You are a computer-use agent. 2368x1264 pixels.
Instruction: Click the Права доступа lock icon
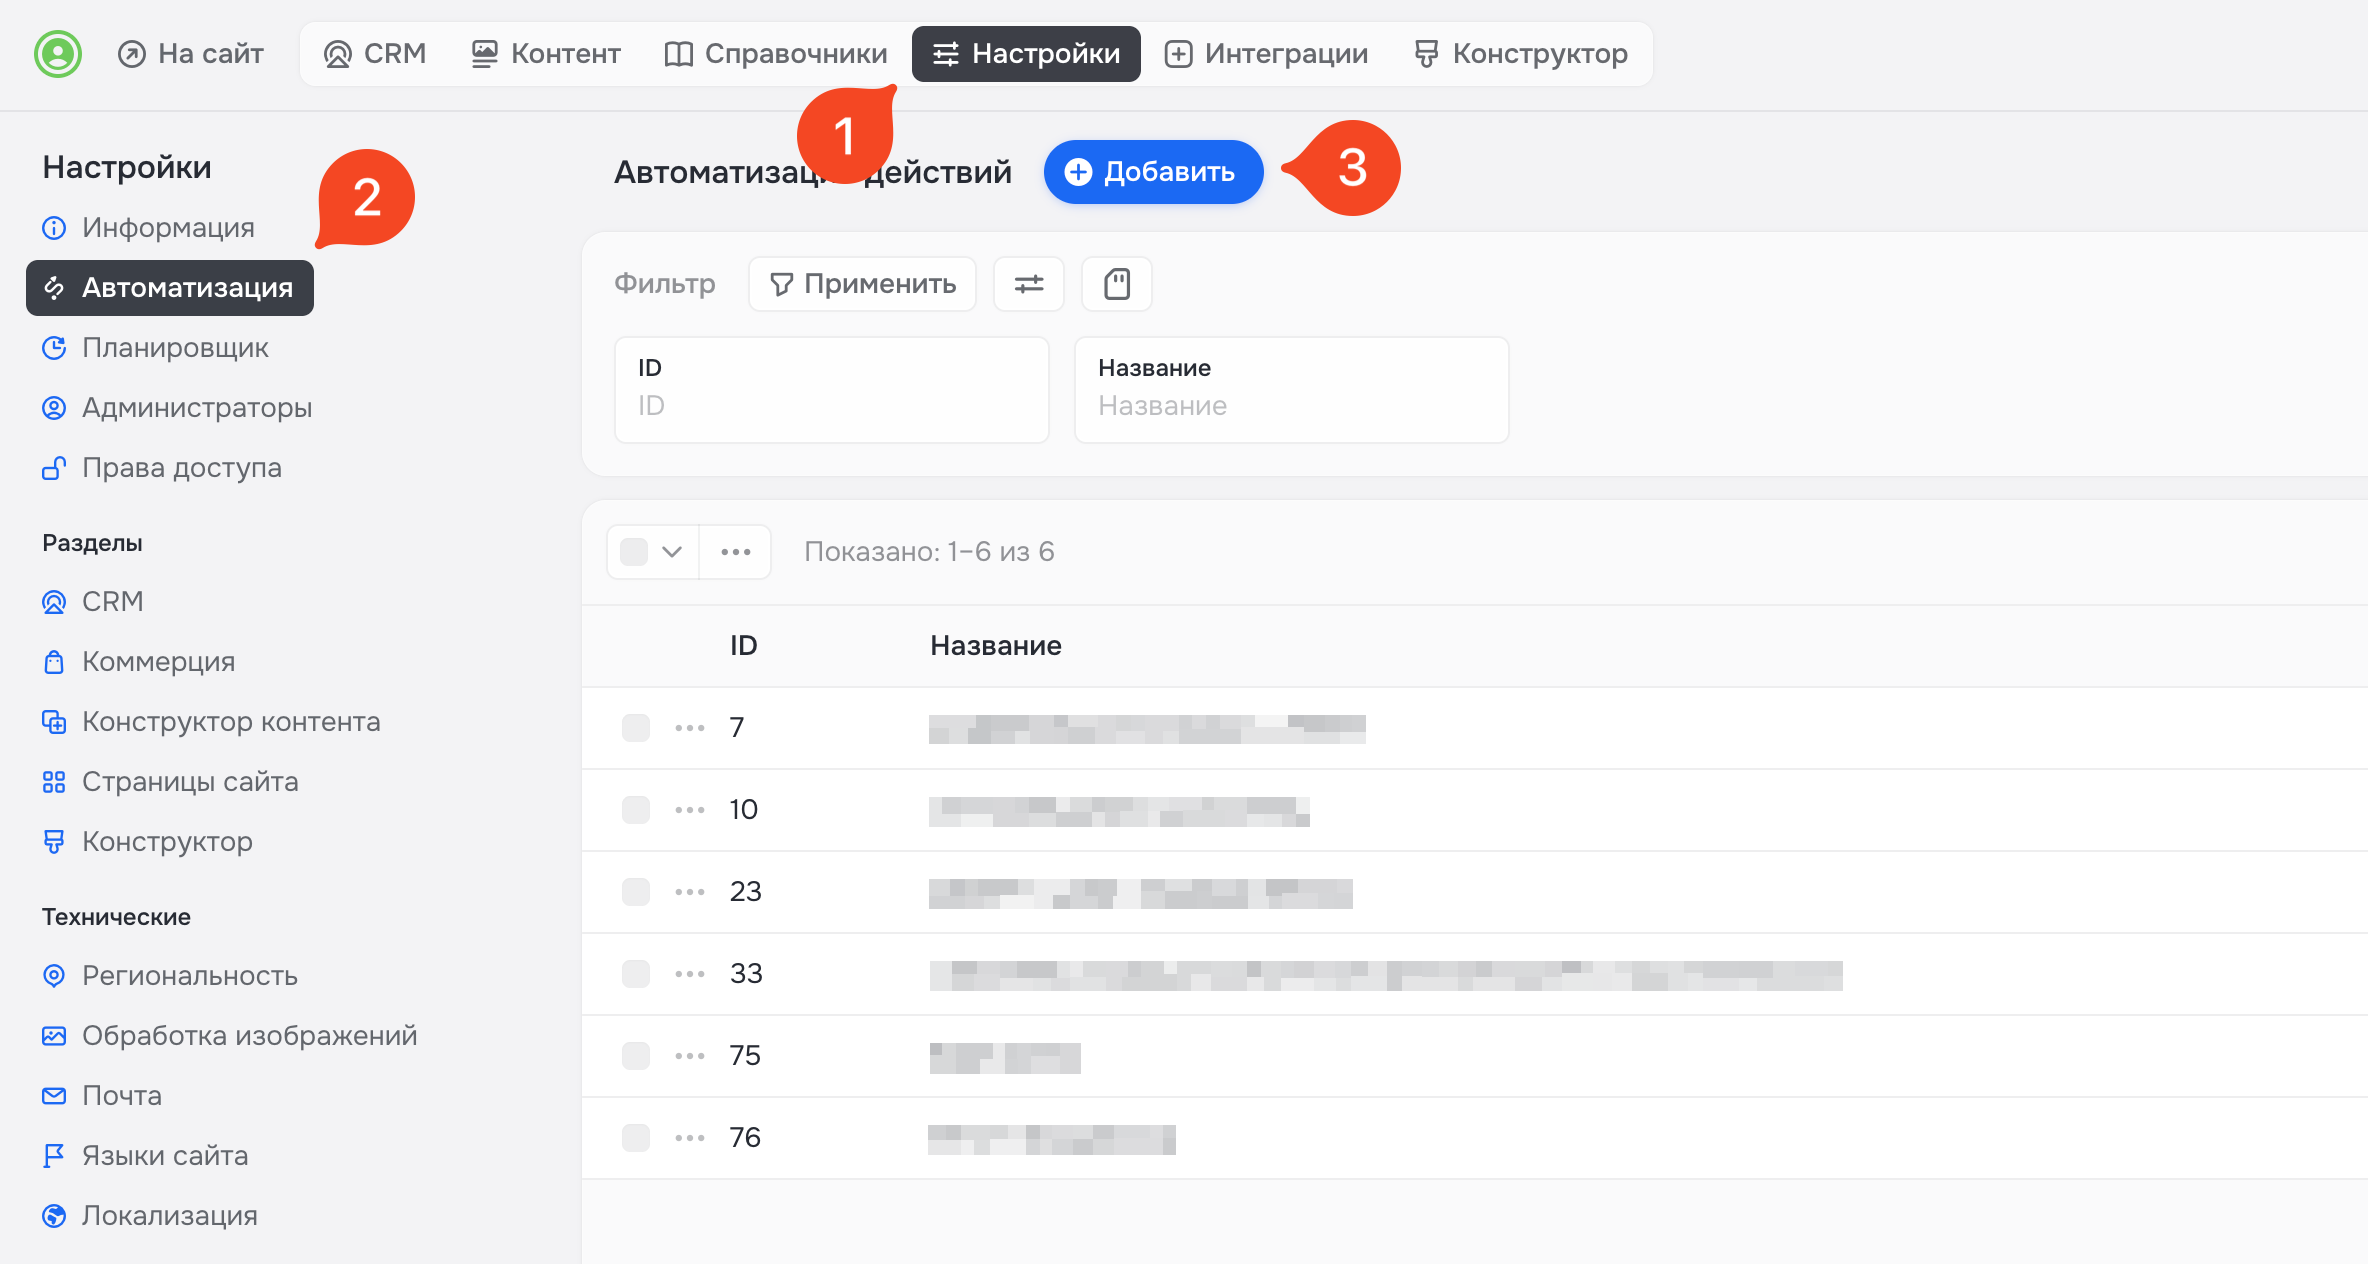[x=54, y=468]
